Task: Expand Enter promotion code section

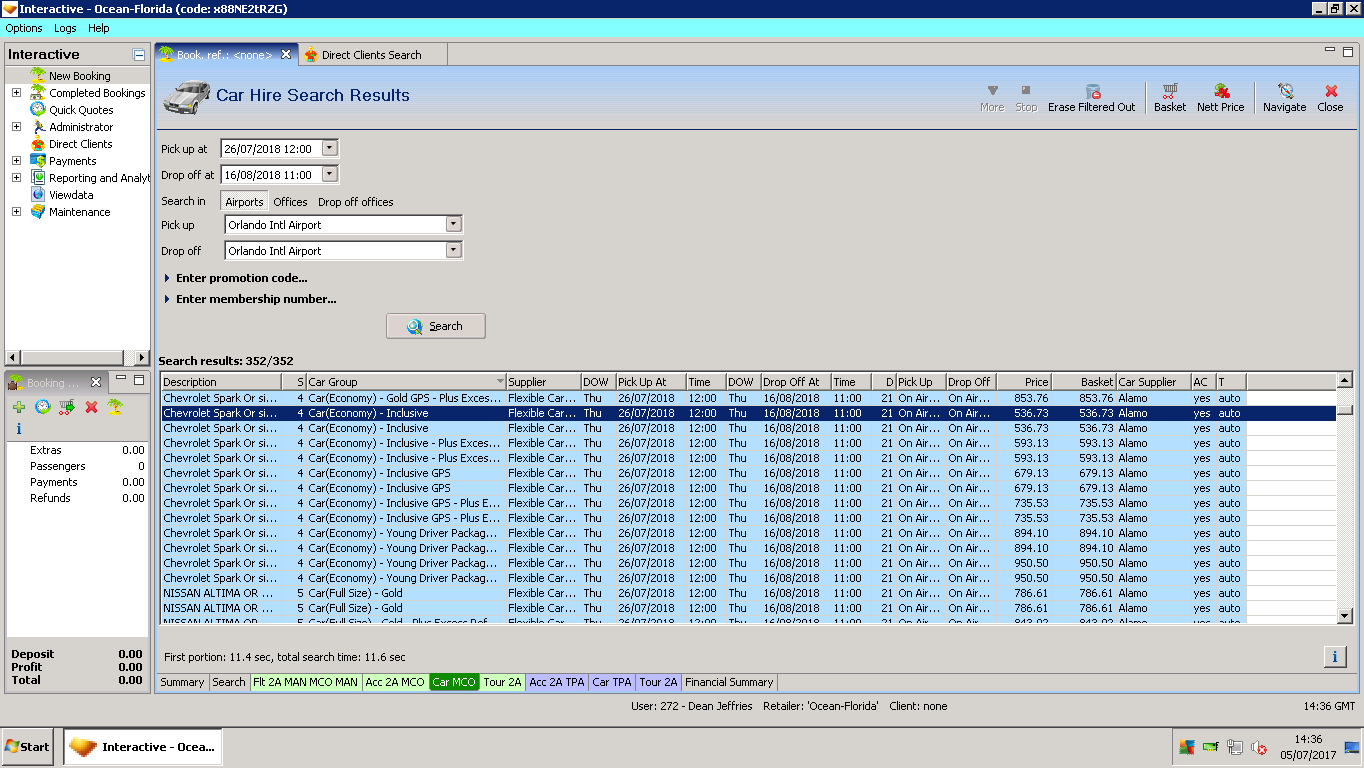Action: pyautogui.click(x=241, y=278)
